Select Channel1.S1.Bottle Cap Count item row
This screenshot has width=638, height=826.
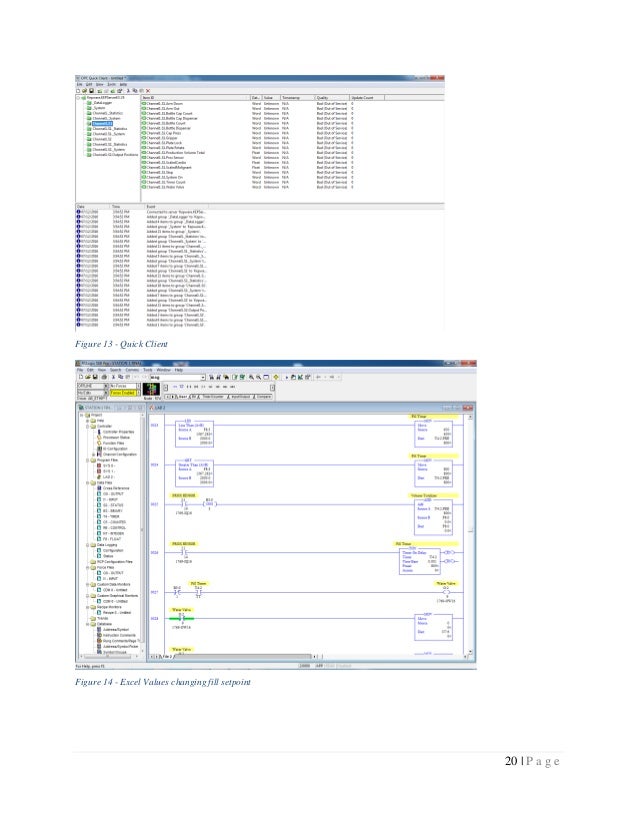(x=247, y=114)
